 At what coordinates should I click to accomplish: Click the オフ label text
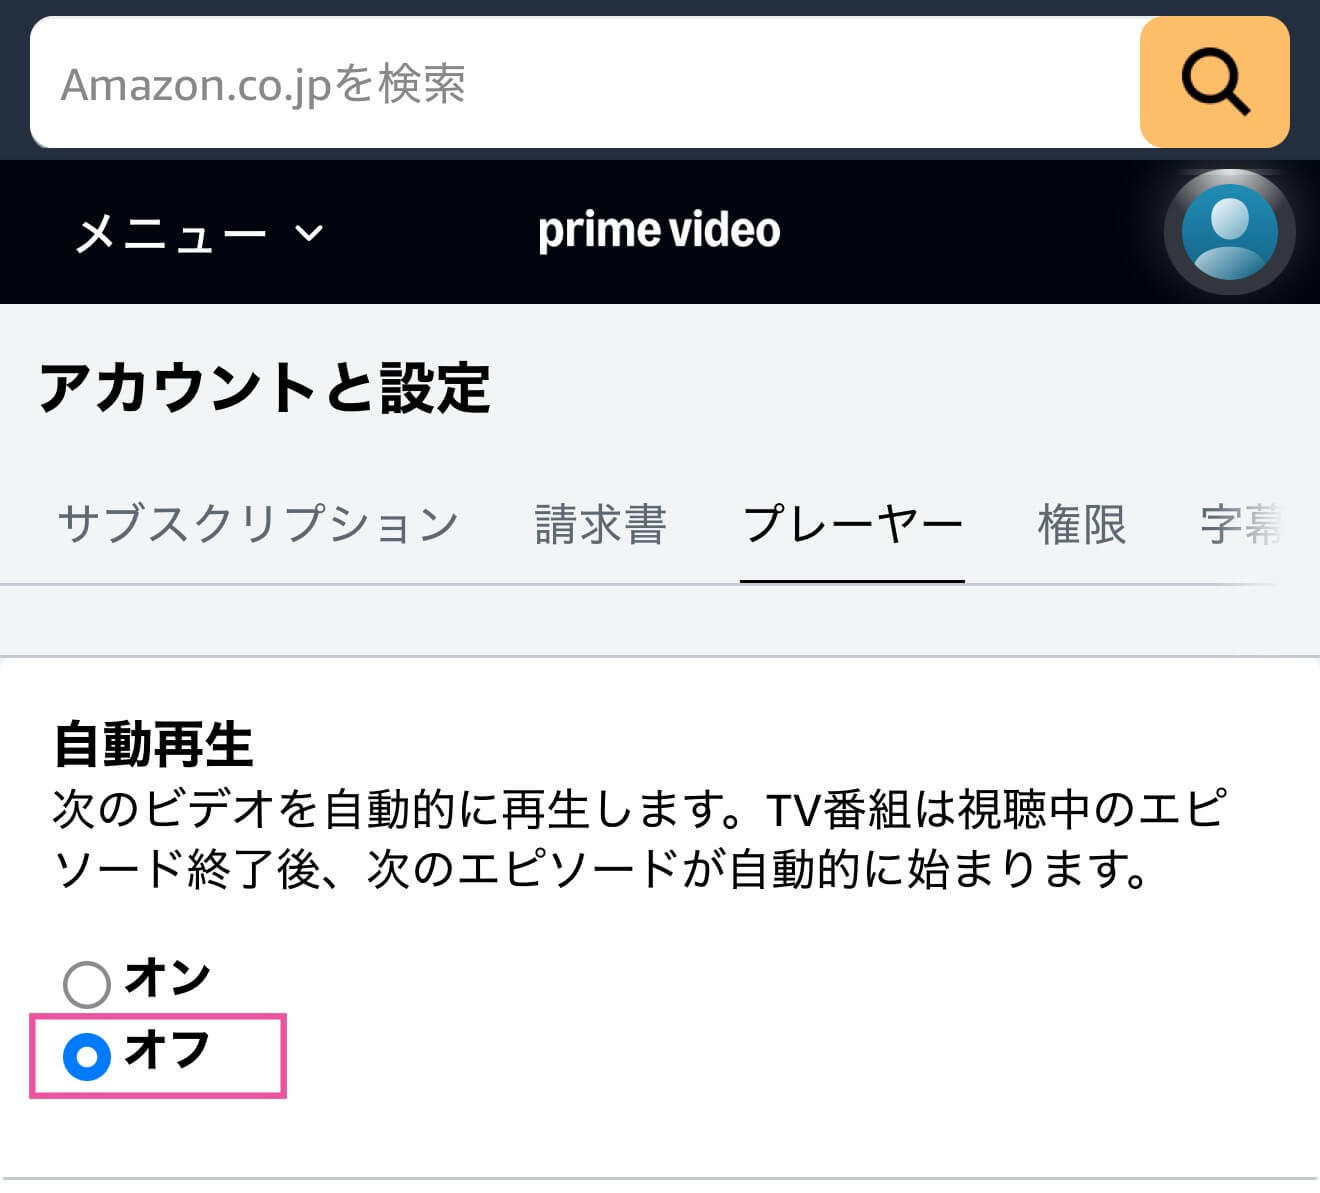coord(167,1050)
